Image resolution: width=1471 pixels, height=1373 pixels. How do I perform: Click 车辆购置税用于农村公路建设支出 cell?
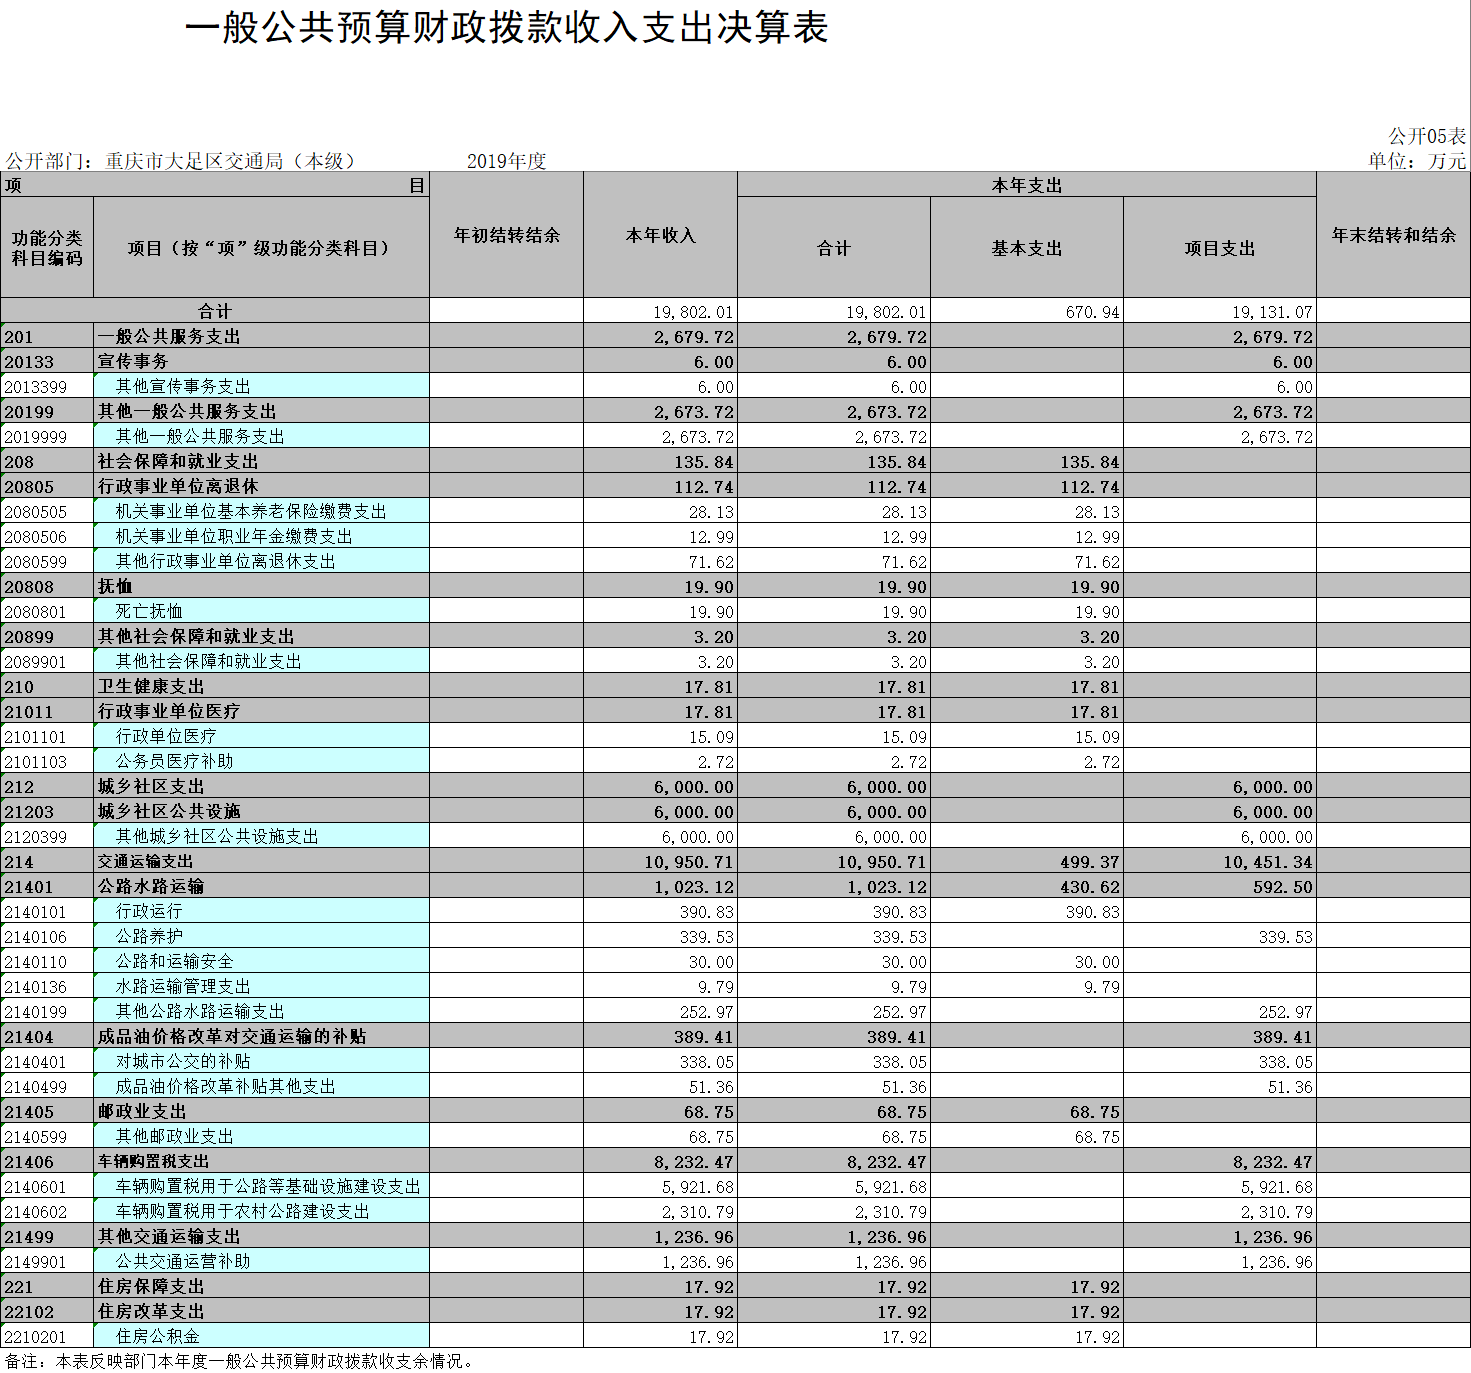point(262,1211)
